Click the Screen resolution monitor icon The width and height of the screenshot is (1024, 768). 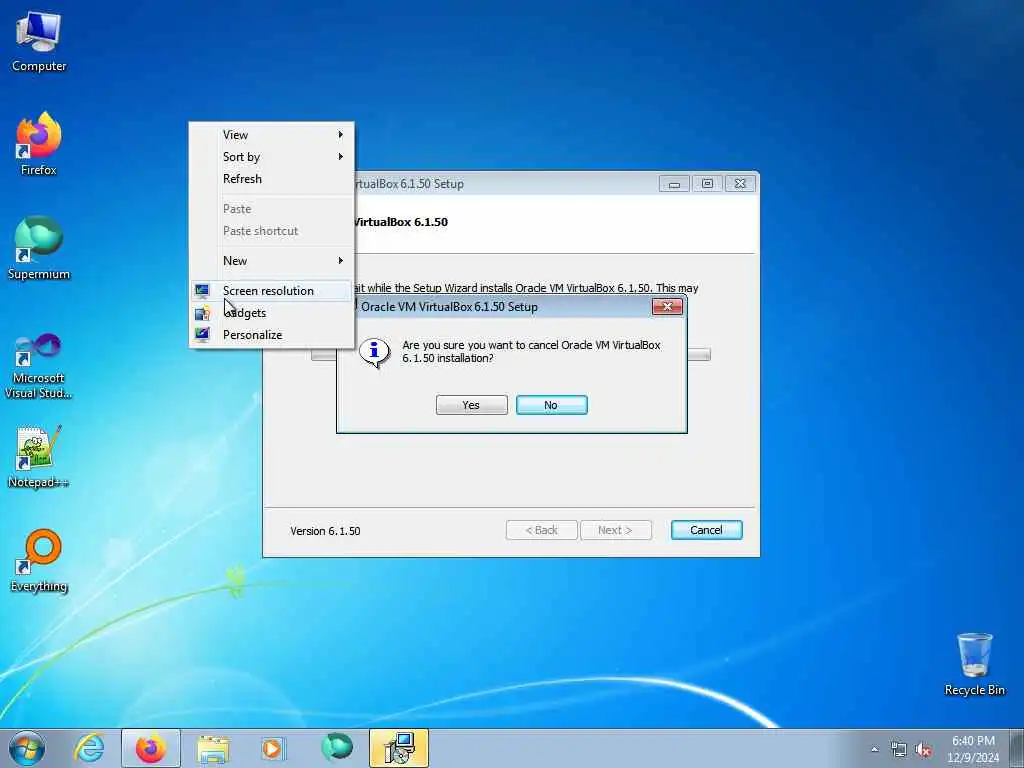[202, 291]
